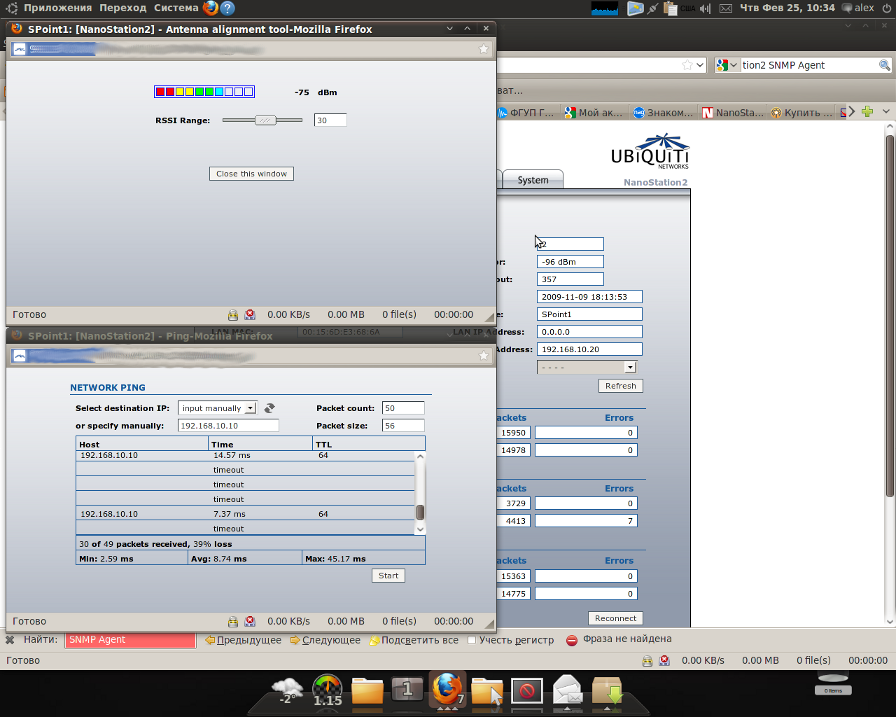Open the mail envelope icon in the dock
Screen dimensions: 896x717
coord(567,690)
